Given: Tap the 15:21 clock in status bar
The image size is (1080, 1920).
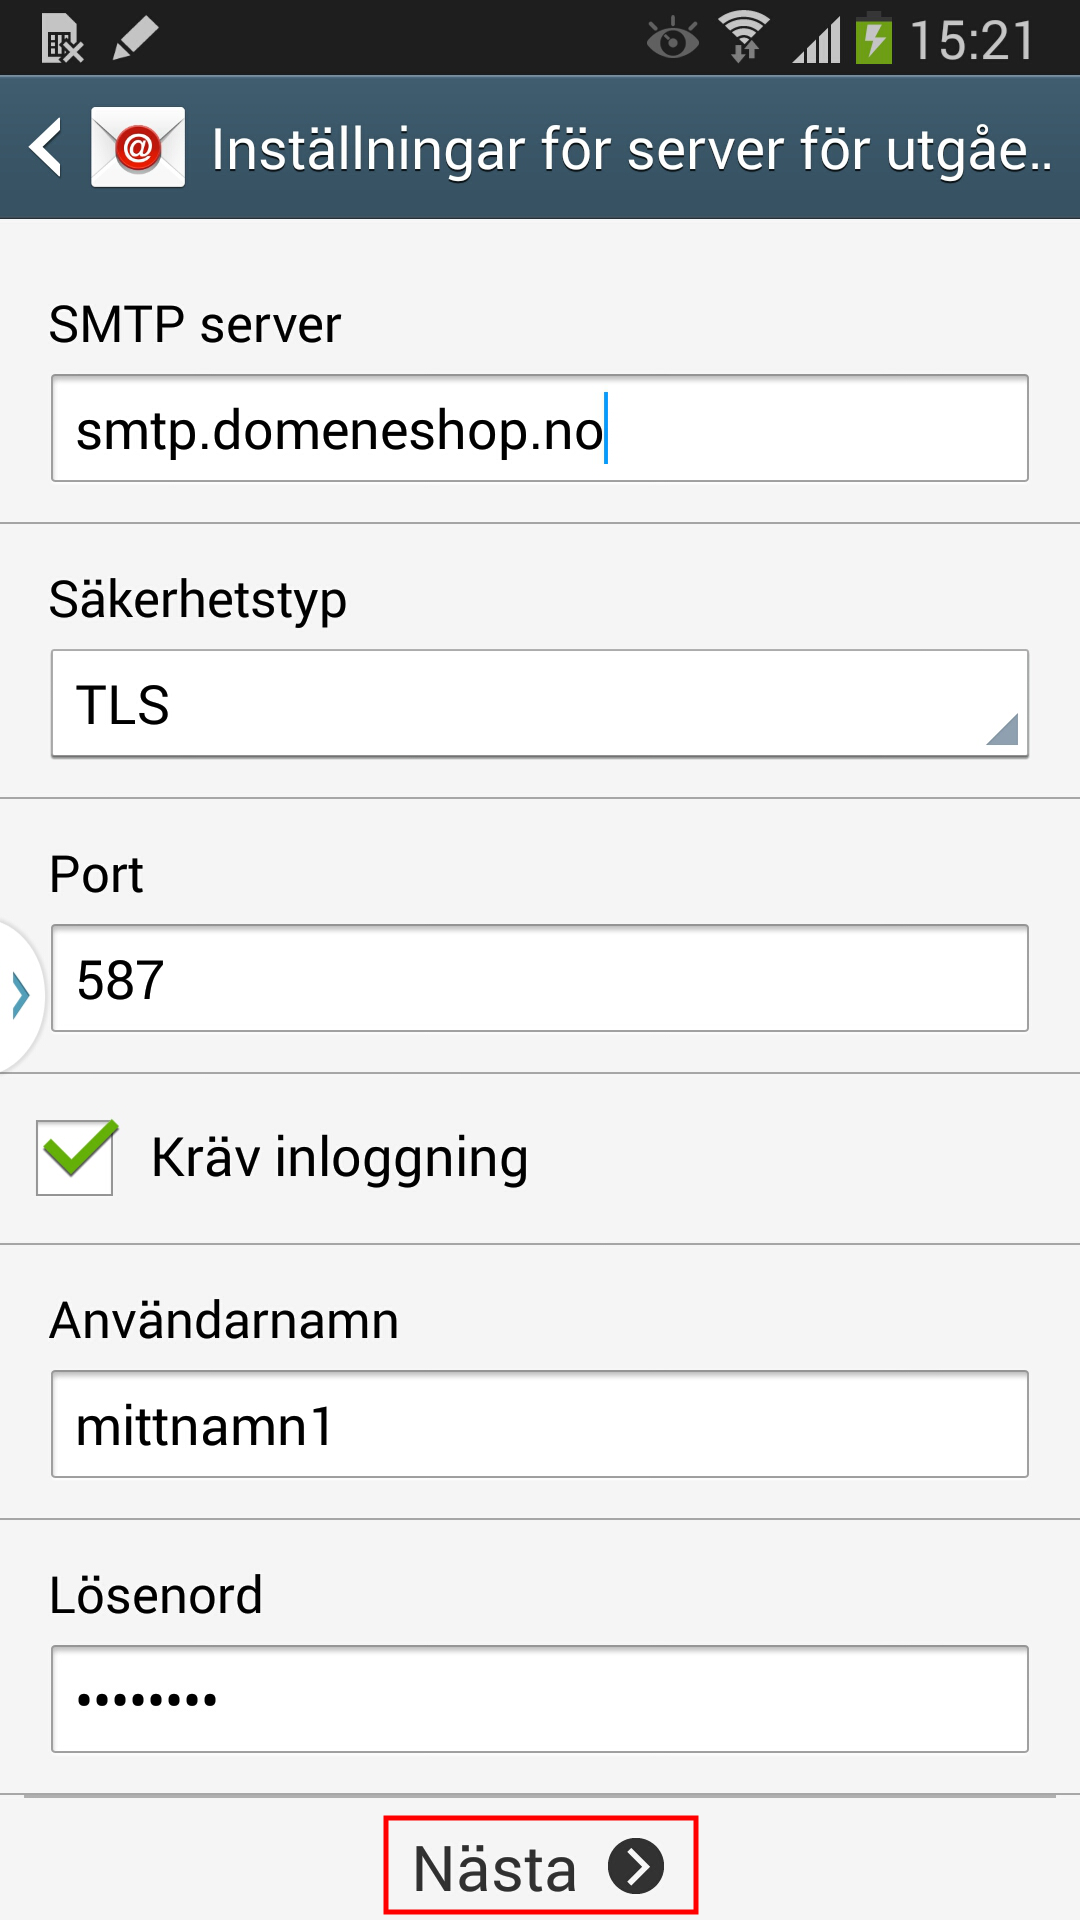Looking at the screenshot, I should (x=972, y=40).
